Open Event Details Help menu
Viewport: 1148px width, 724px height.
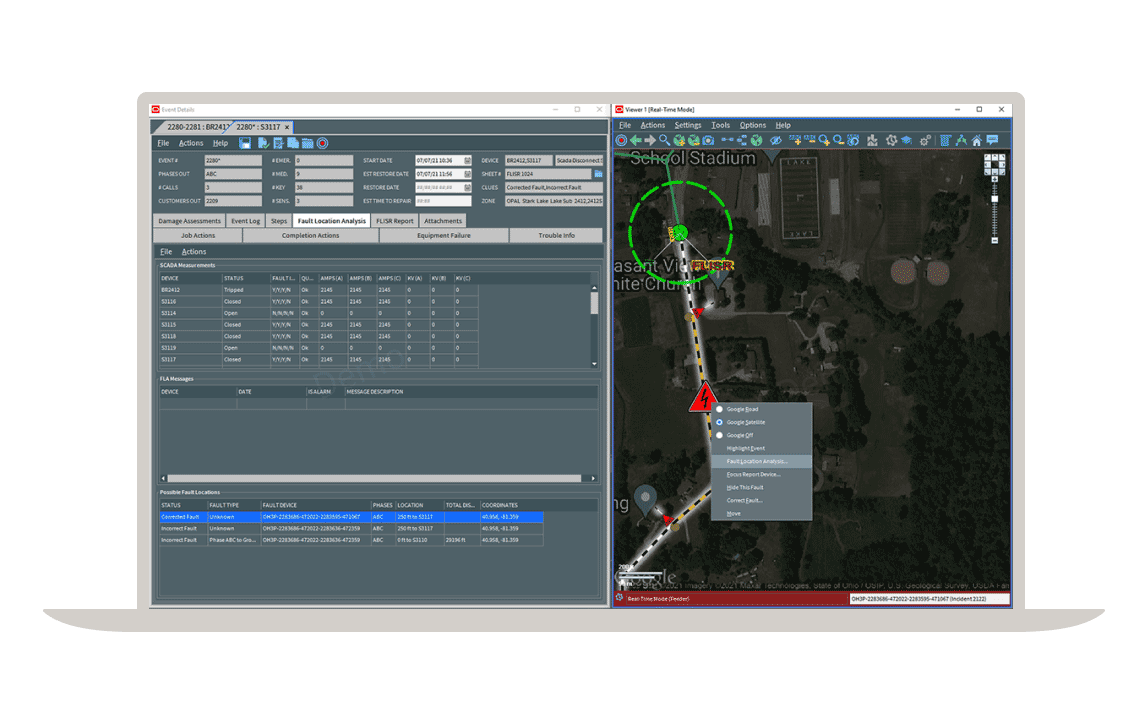220,143
